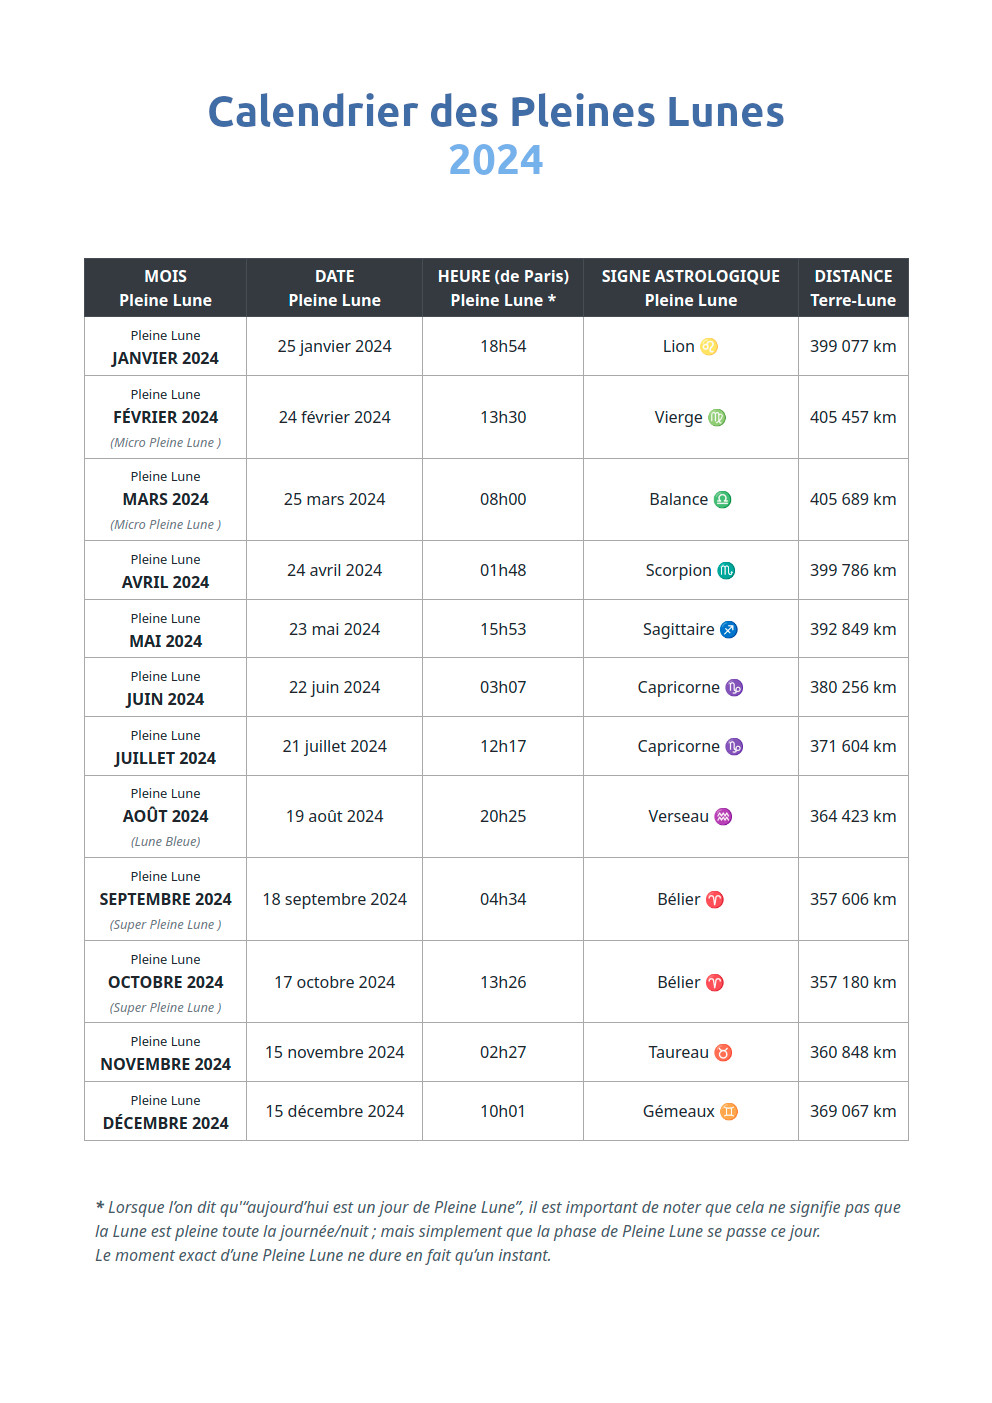Image resolution: width=992 pixels, height=1403 pixels.
Task: Select the Sagittaire arrow icon
Action: coord(729,630)
